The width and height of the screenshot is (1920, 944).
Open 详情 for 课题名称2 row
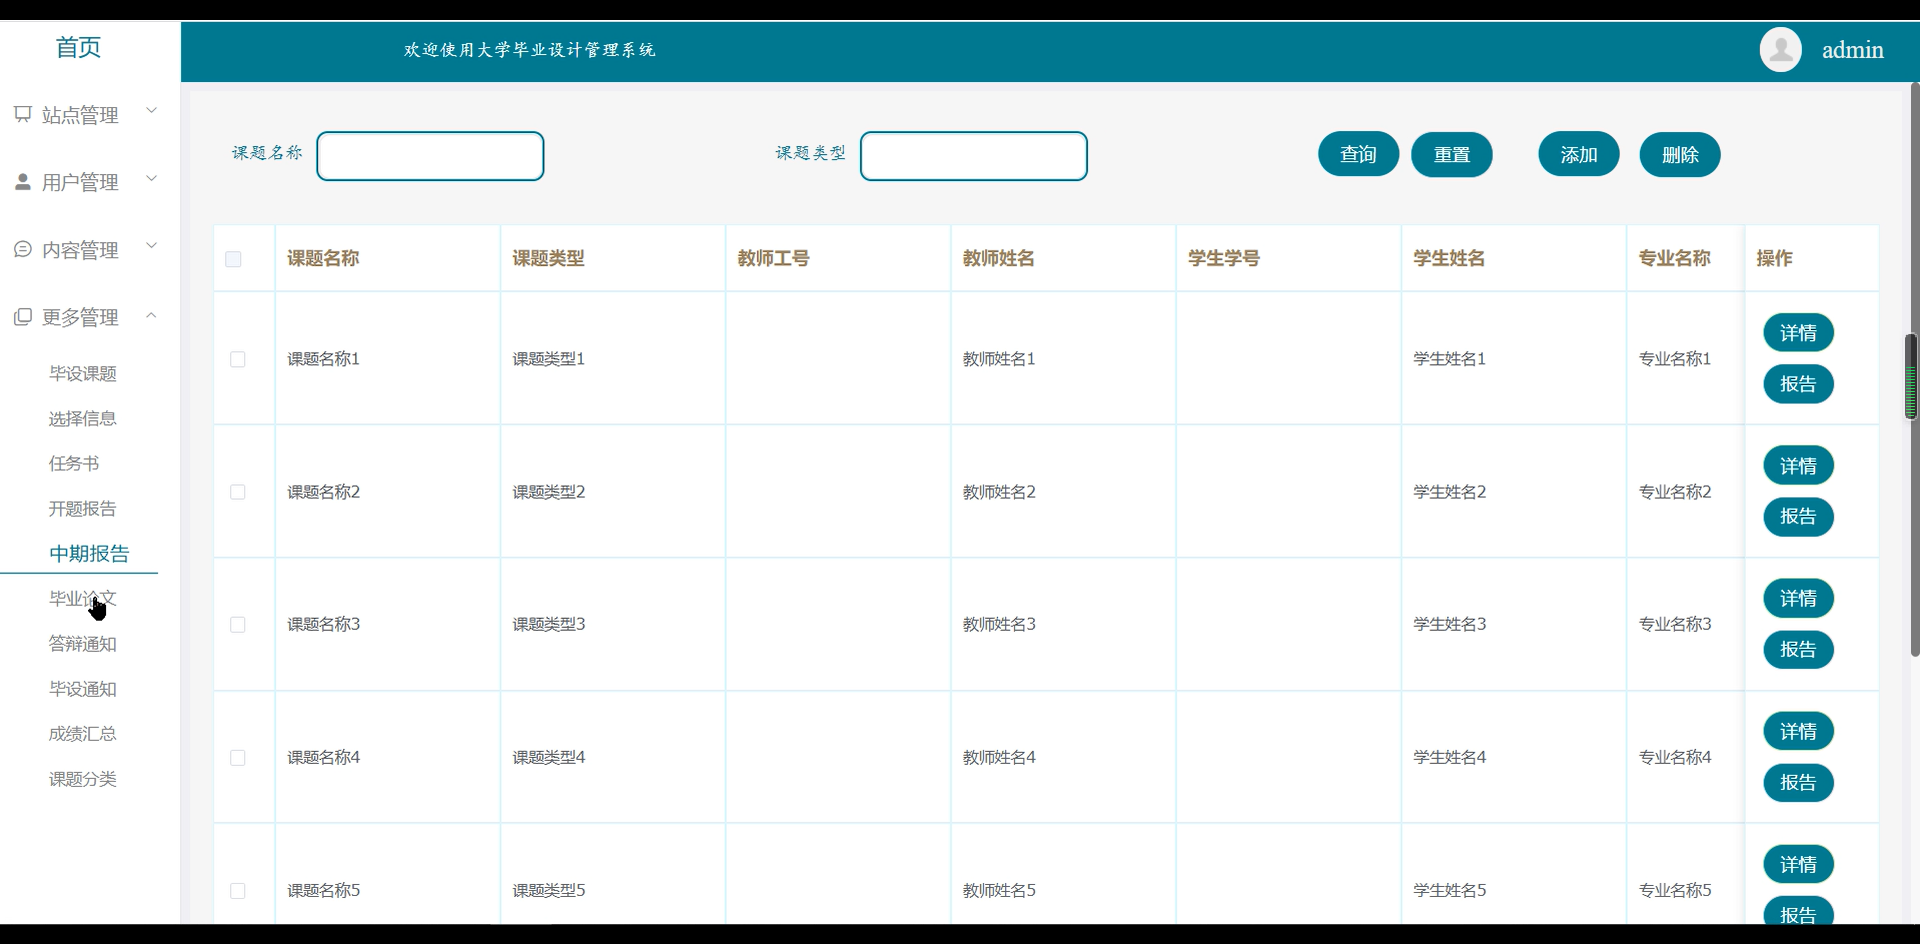pyautogui.click(x=1798, y=466)
